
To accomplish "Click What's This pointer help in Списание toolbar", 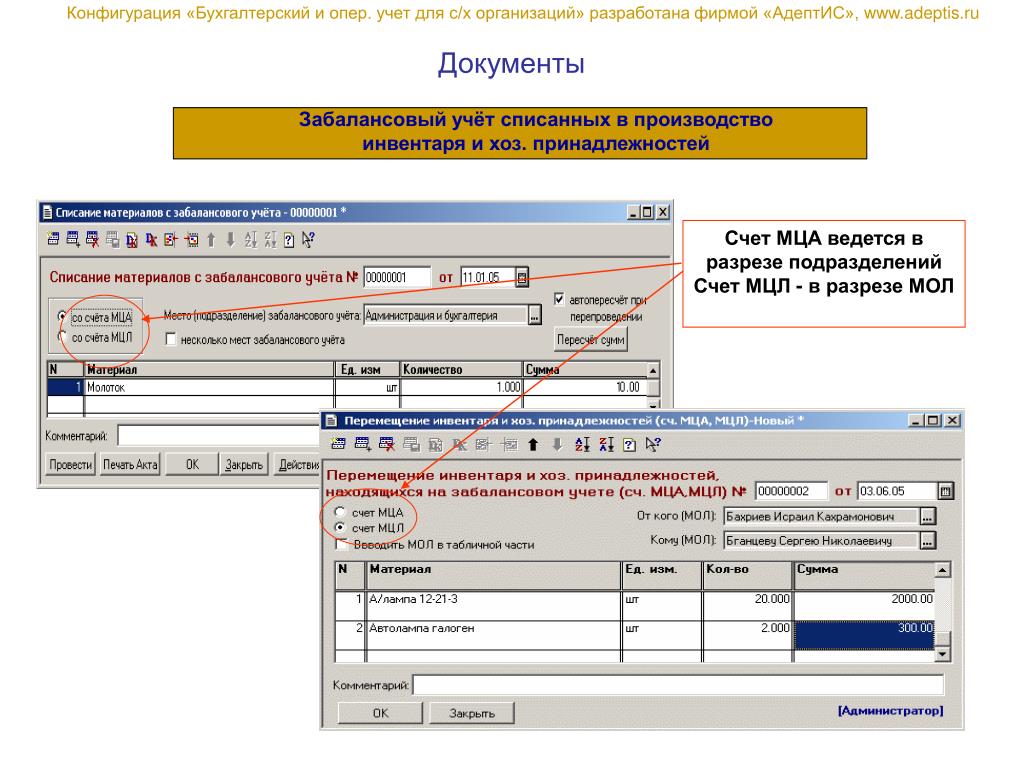I will click(x=308, y=240).
